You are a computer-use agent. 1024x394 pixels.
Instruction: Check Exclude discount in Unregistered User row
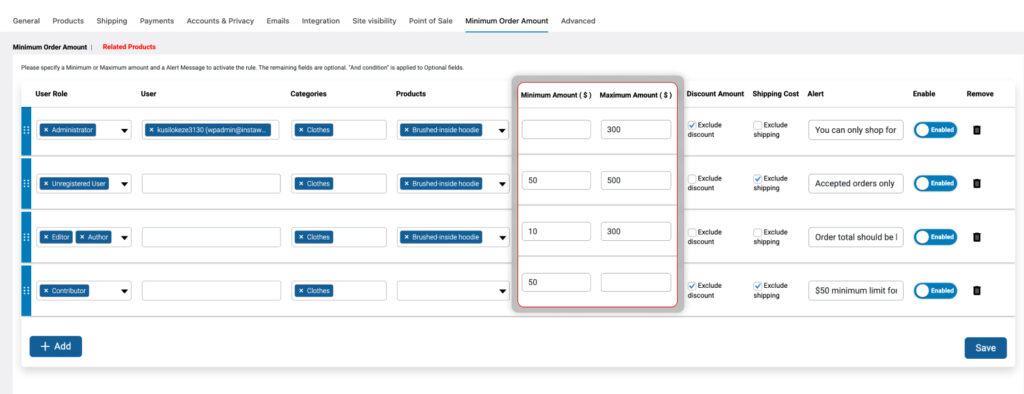[x=692, y=178]
